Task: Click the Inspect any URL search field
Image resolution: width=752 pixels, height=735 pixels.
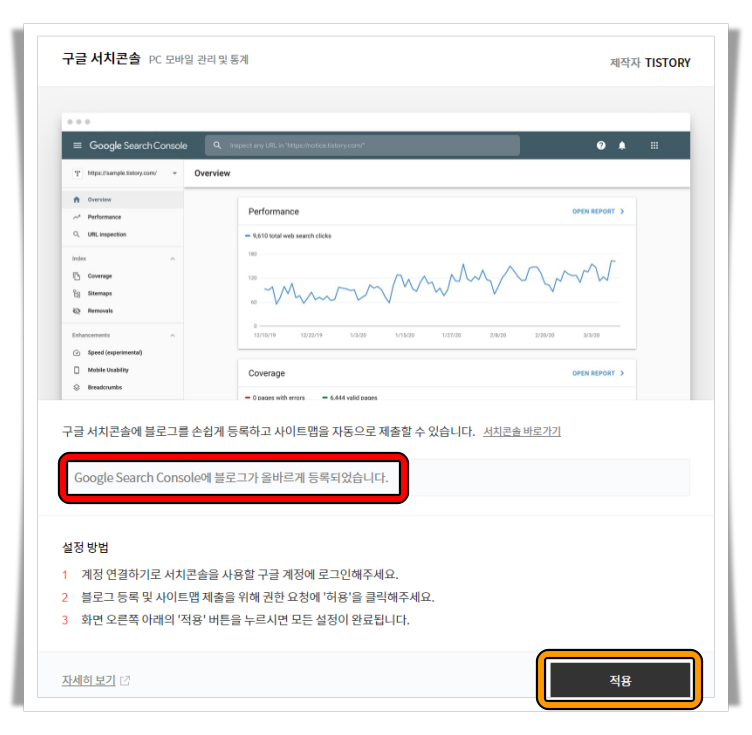Action: click(362, 145)
